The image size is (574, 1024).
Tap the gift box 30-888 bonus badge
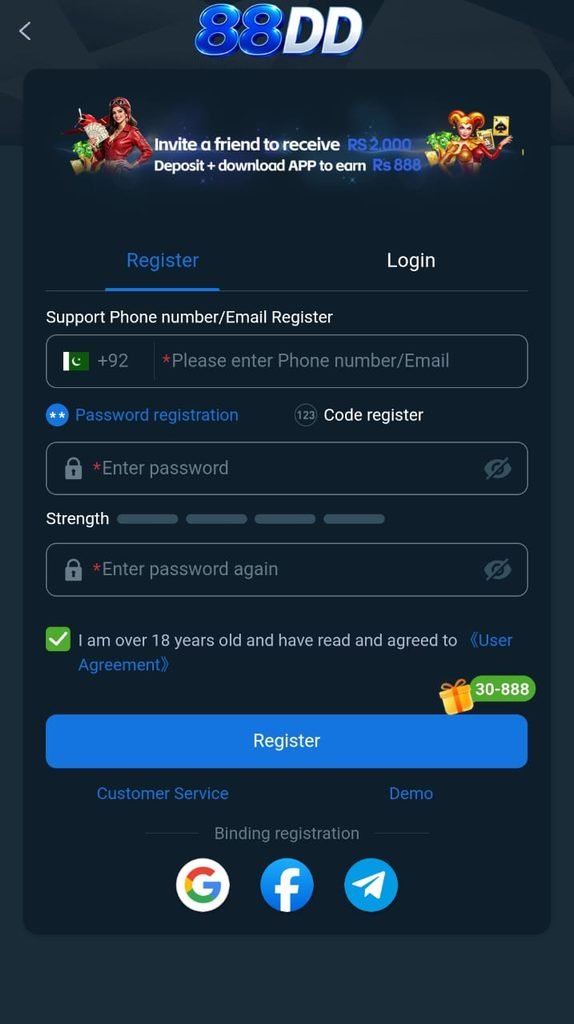tap(487, 694)
